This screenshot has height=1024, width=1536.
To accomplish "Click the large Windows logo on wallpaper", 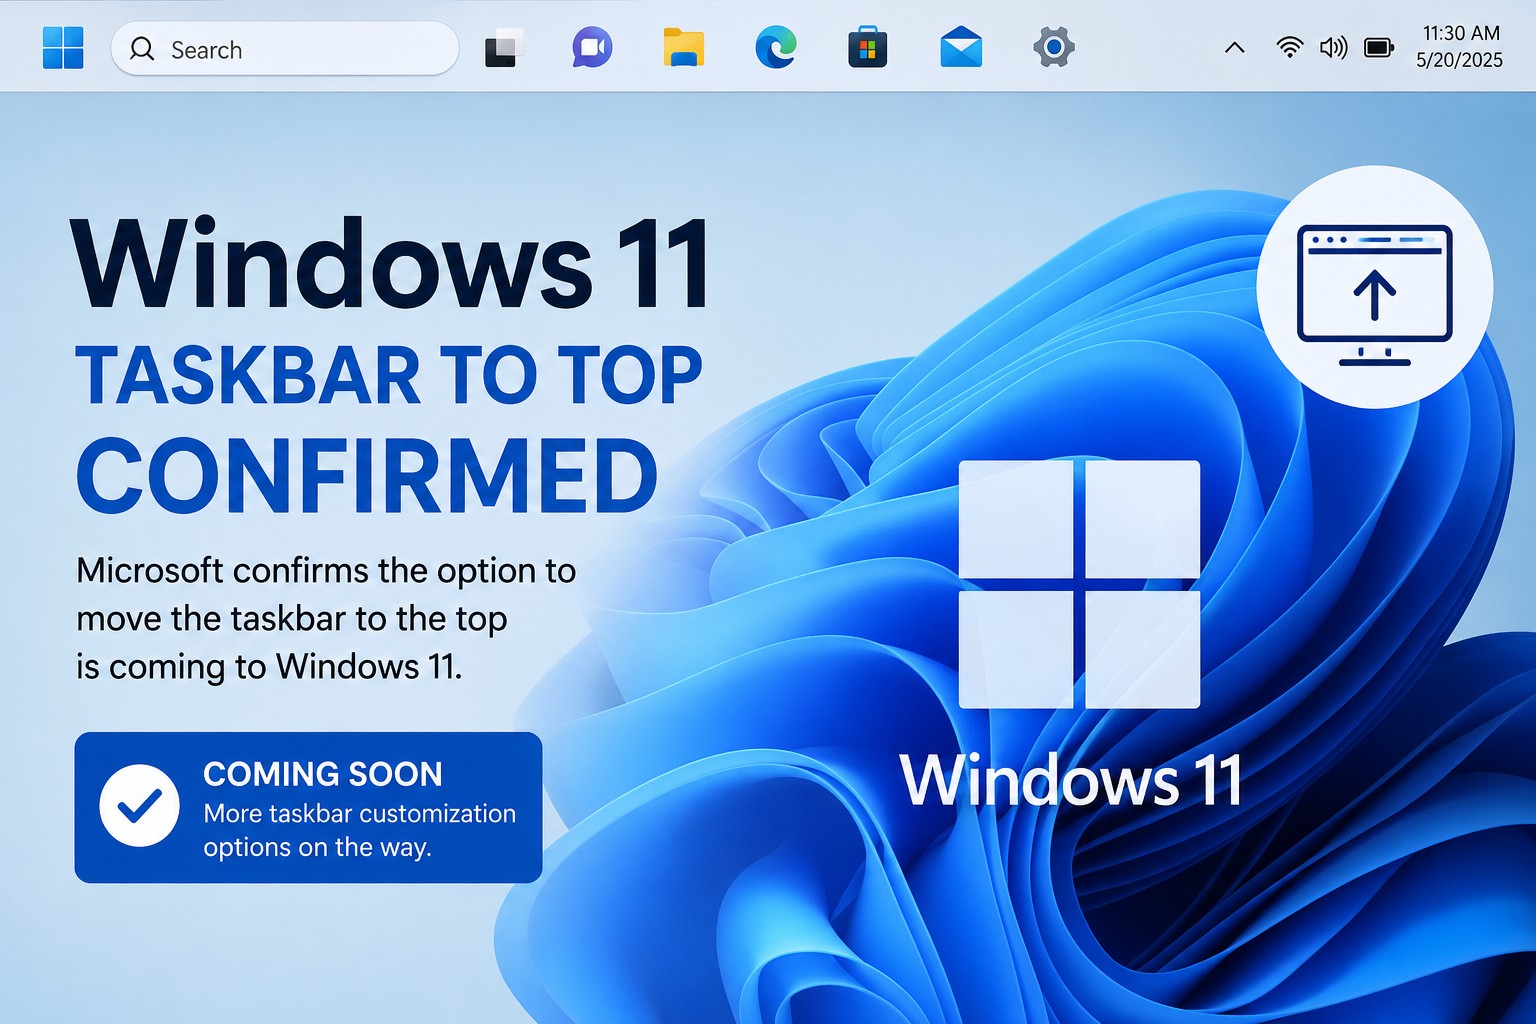I will (x=1079, y=584).
